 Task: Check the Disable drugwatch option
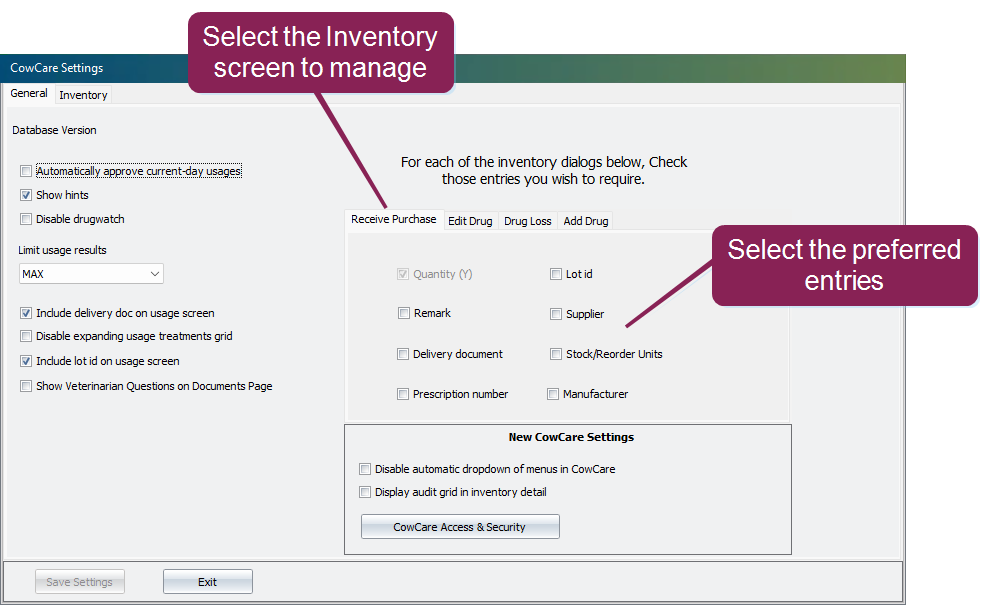click(x=26, y=219)
